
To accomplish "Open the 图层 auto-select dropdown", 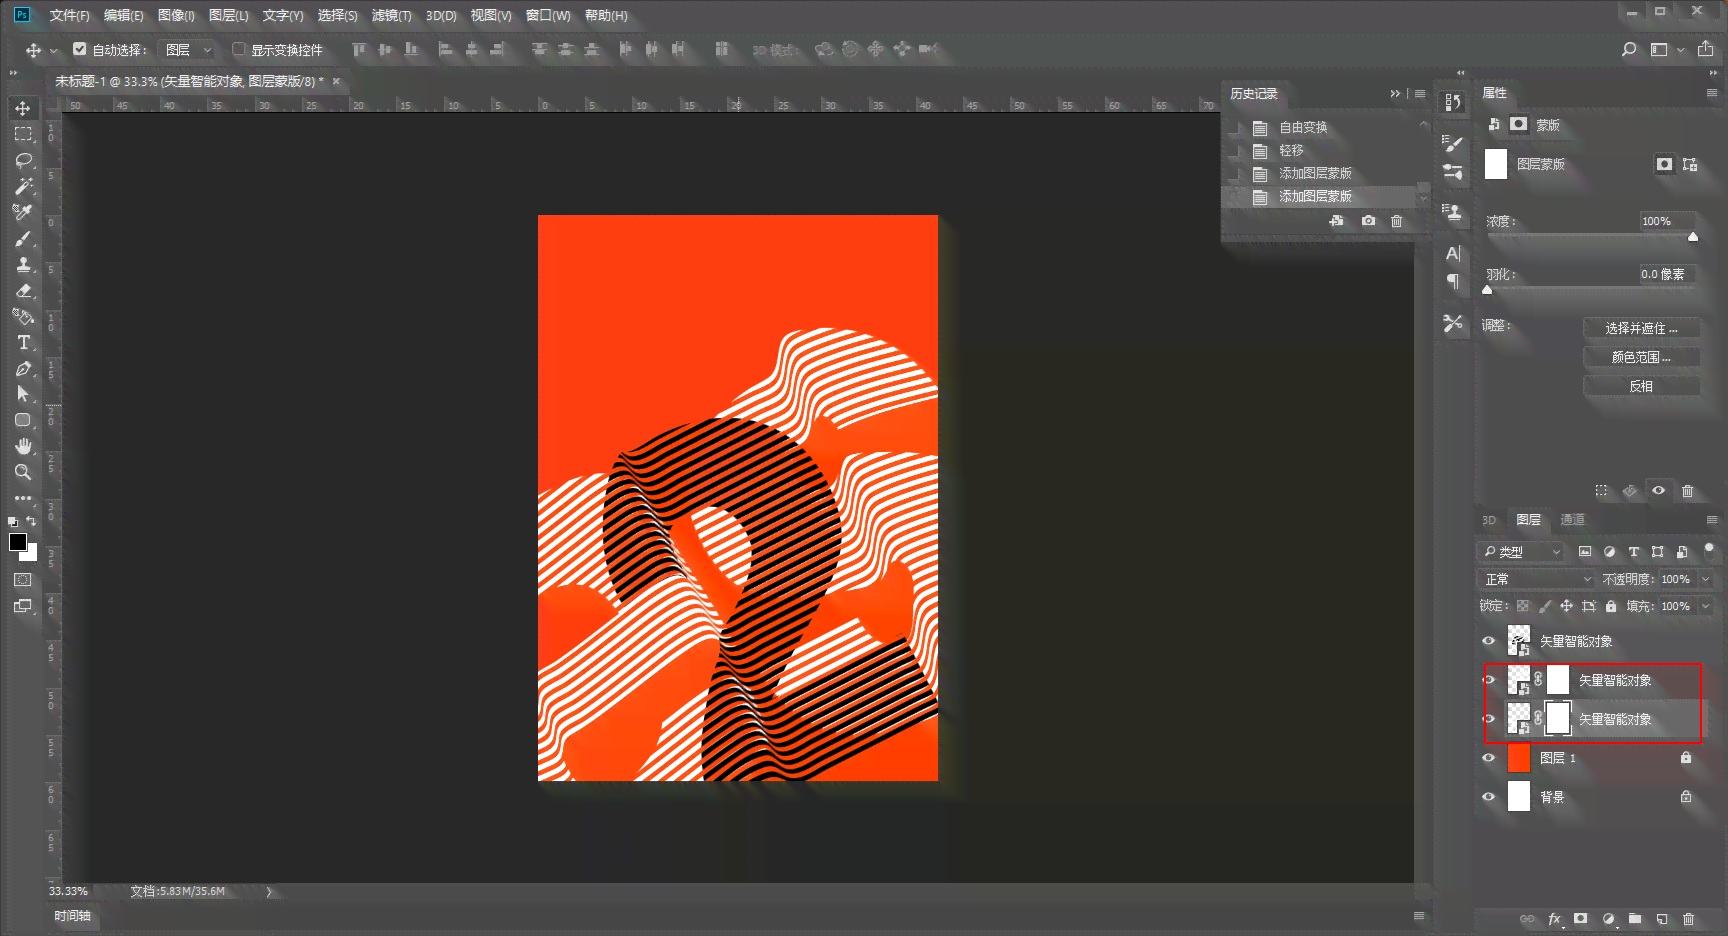I will 188,49.
